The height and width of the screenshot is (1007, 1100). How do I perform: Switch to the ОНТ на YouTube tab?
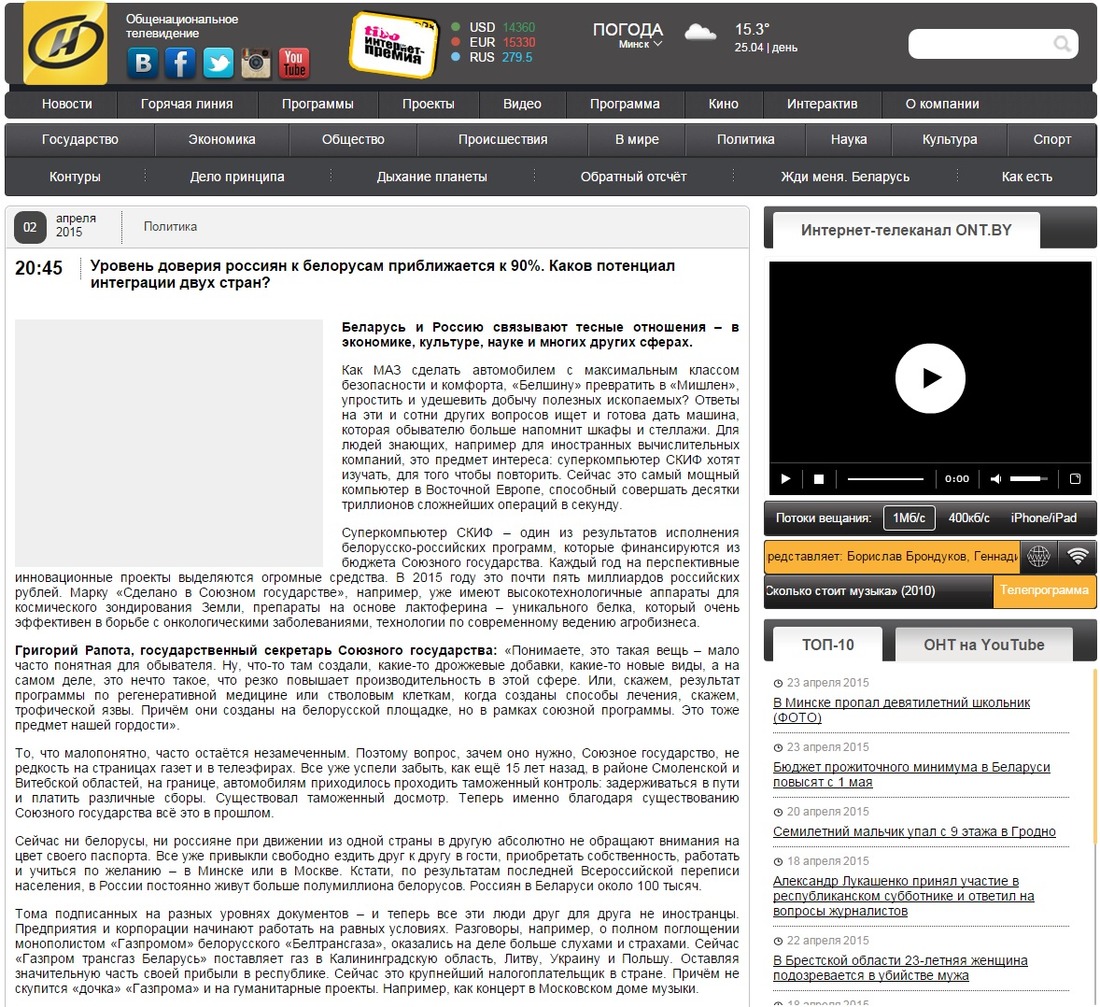(x=984, y=644)
